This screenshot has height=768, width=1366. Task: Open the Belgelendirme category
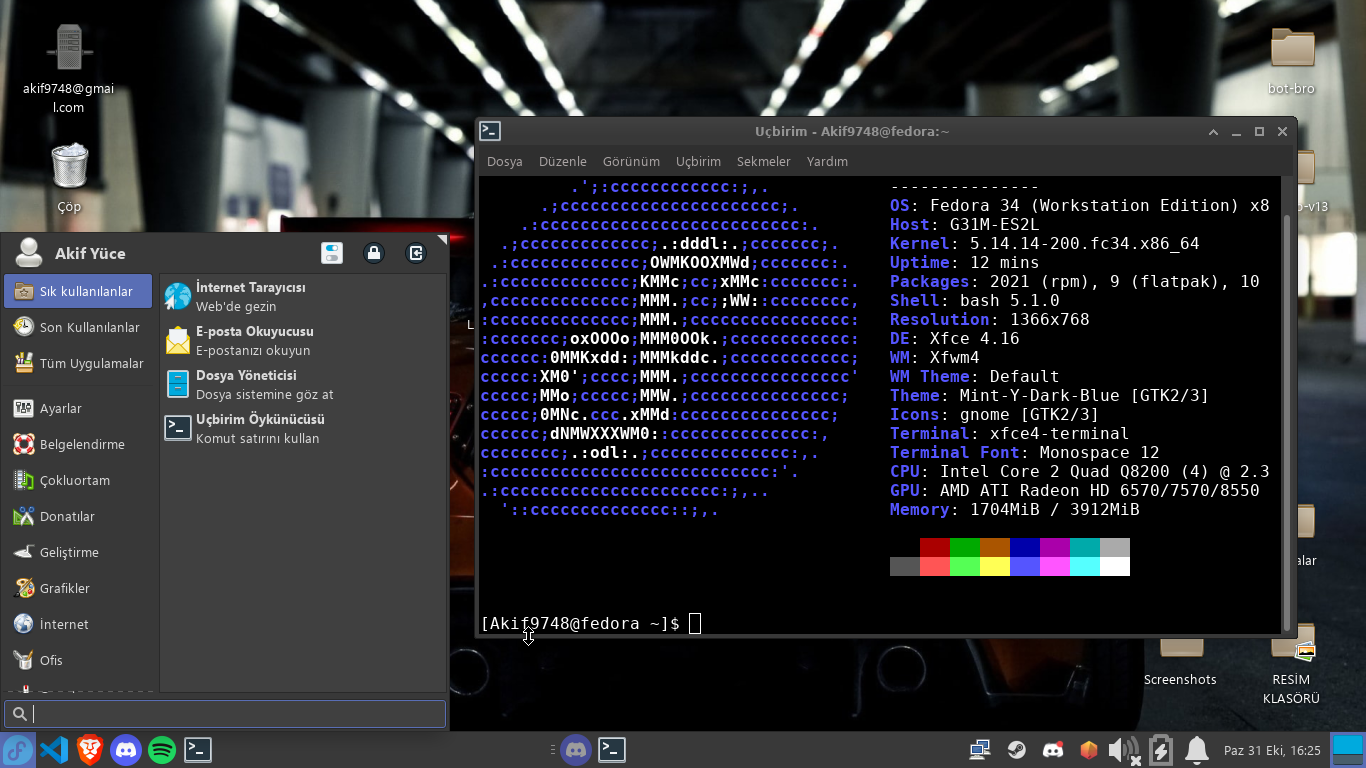[x=78, y=444]
